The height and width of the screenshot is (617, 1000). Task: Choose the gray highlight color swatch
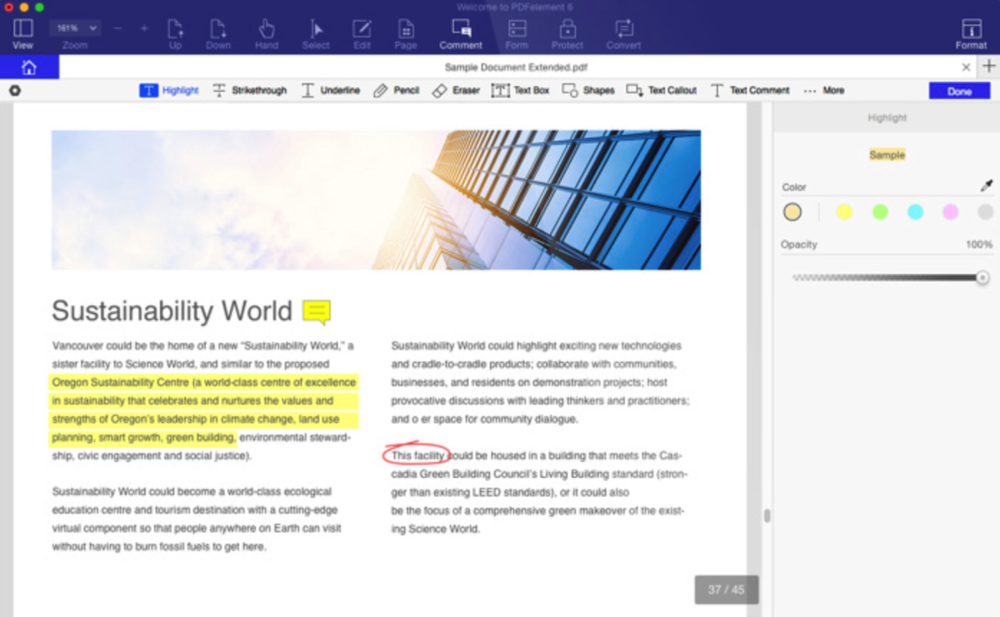pyautogui.click(x=985, y=212)
